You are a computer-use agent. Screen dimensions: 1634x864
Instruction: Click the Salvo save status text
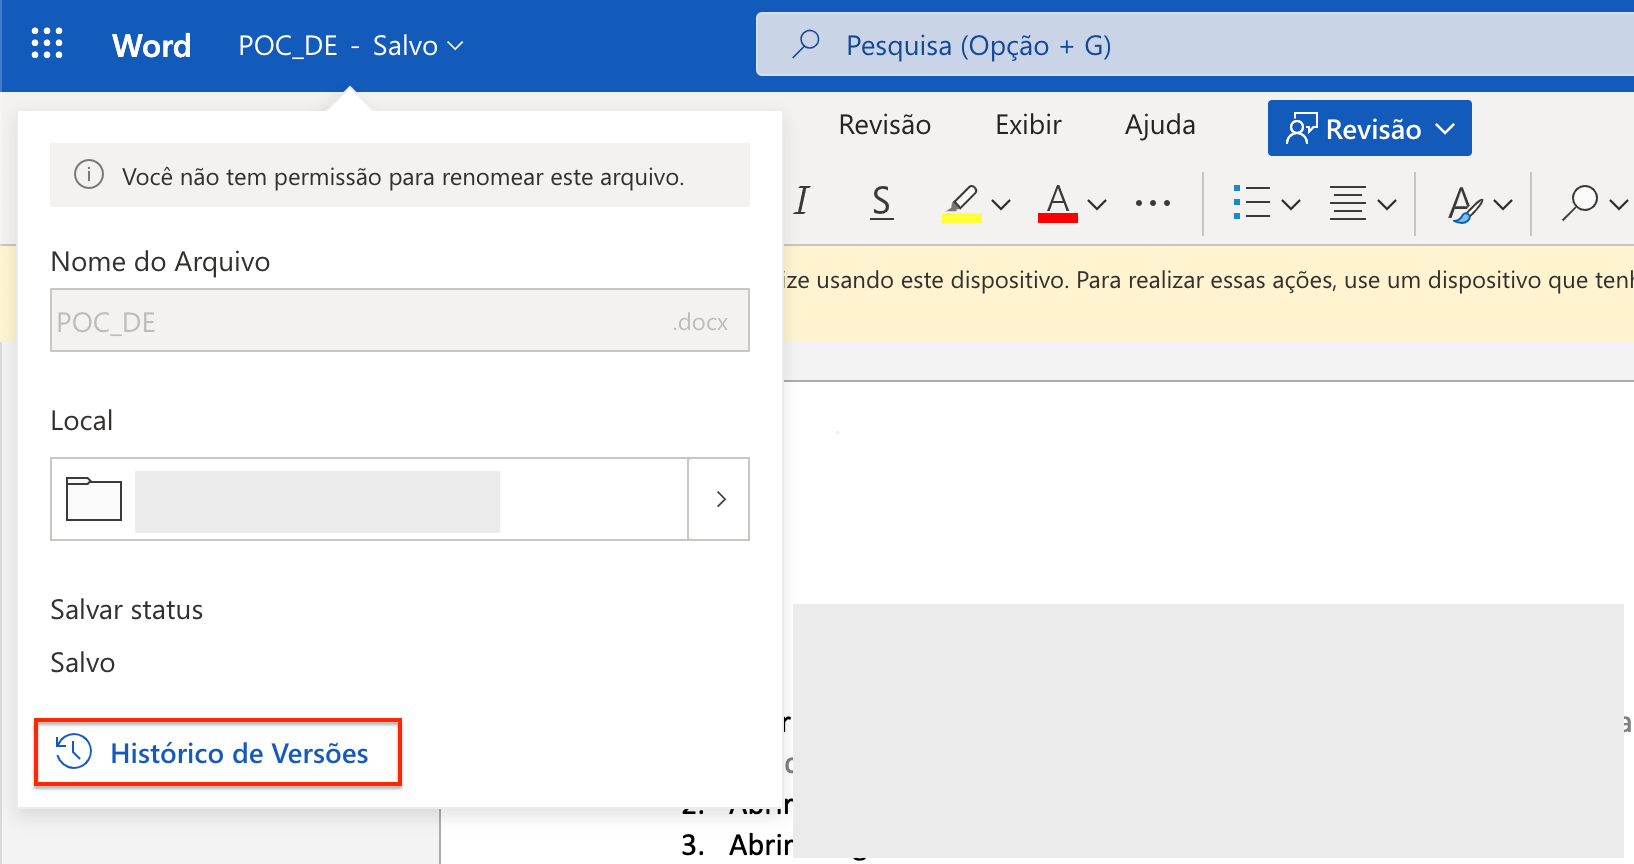[x=83, y=663]
